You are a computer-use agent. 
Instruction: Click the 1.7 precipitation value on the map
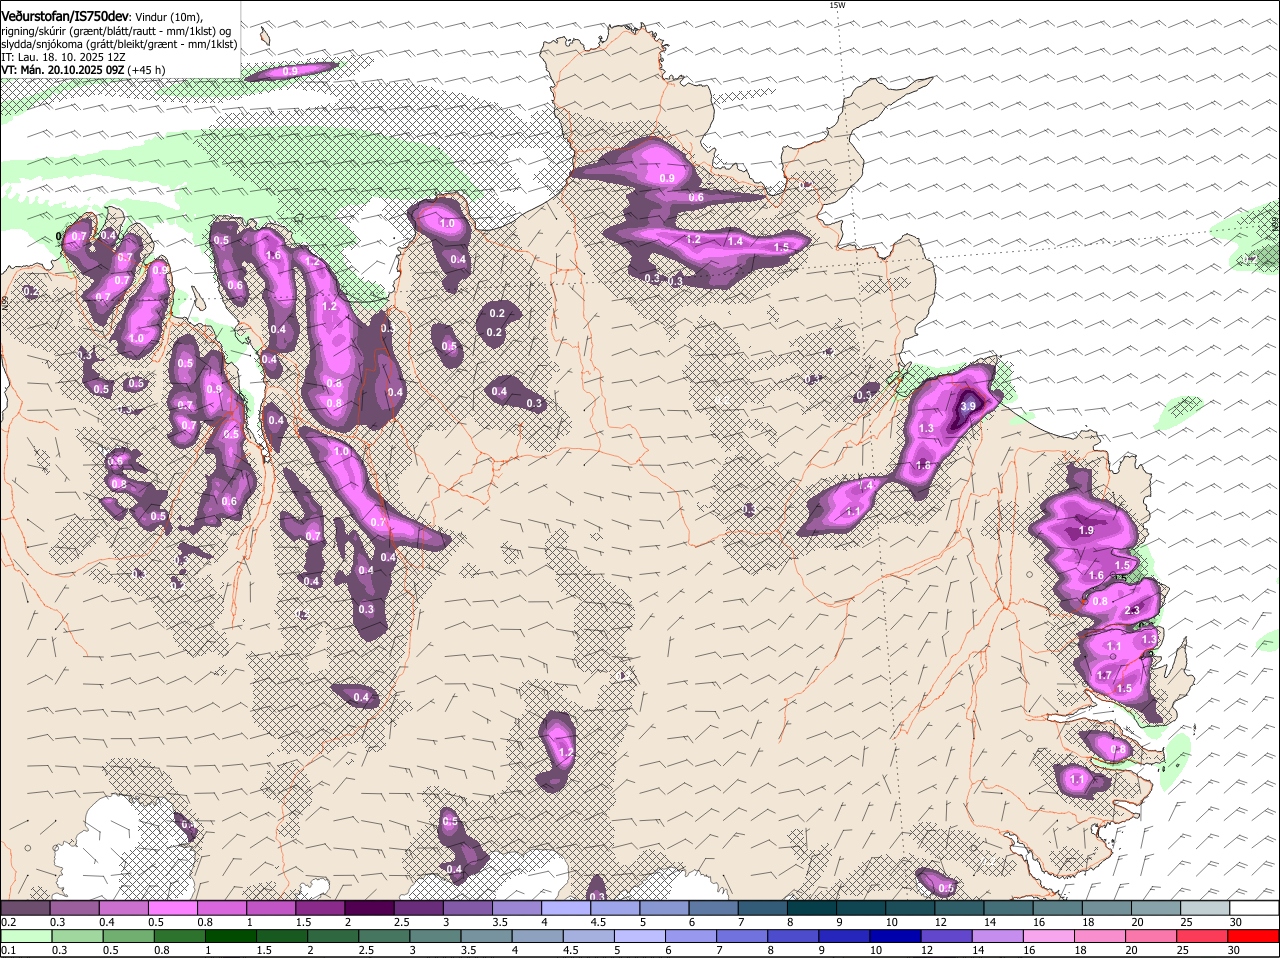1104,676
